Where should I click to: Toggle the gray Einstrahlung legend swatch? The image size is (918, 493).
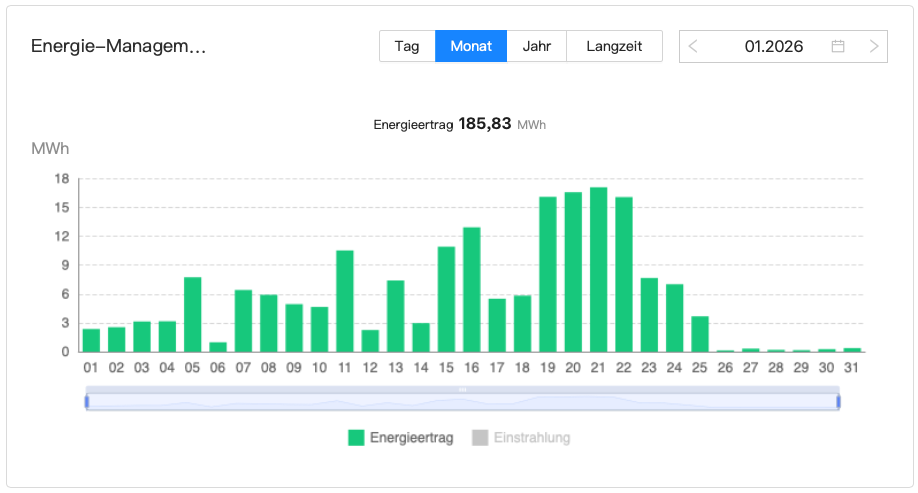click(480, 437)
